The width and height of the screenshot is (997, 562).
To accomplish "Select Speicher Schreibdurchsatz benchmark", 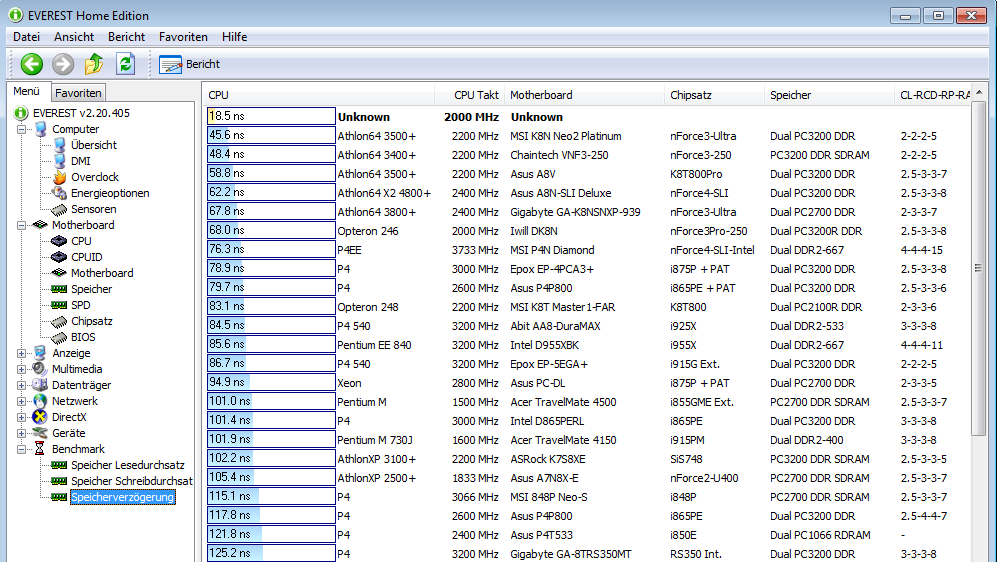I will 132,481.
